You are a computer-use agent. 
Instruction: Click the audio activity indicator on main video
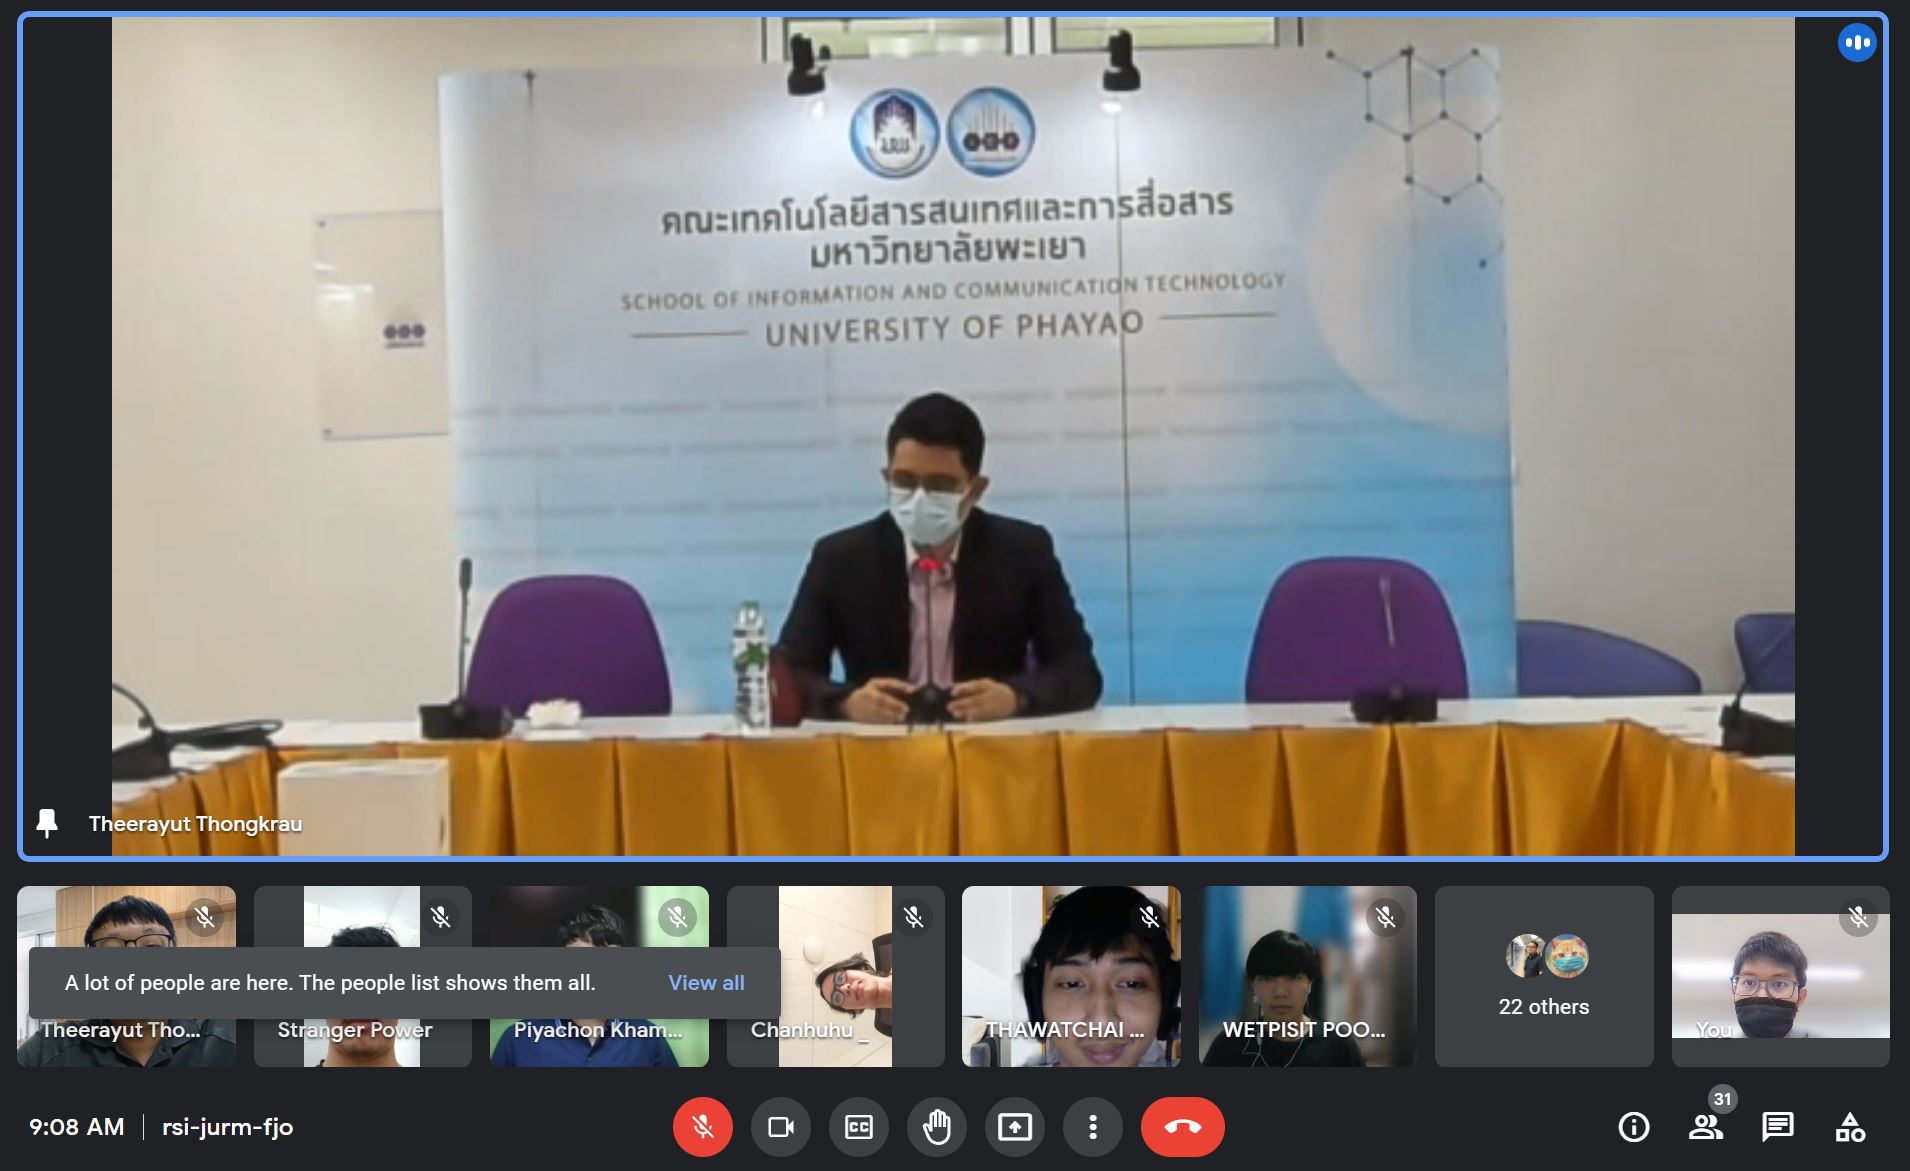[1856, 43]
